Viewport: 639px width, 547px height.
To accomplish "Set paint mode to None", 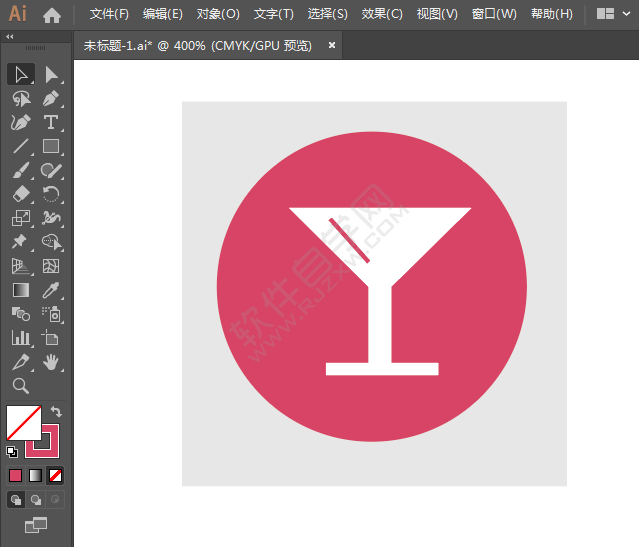I will pyautogui.click(x=57, y=475).
